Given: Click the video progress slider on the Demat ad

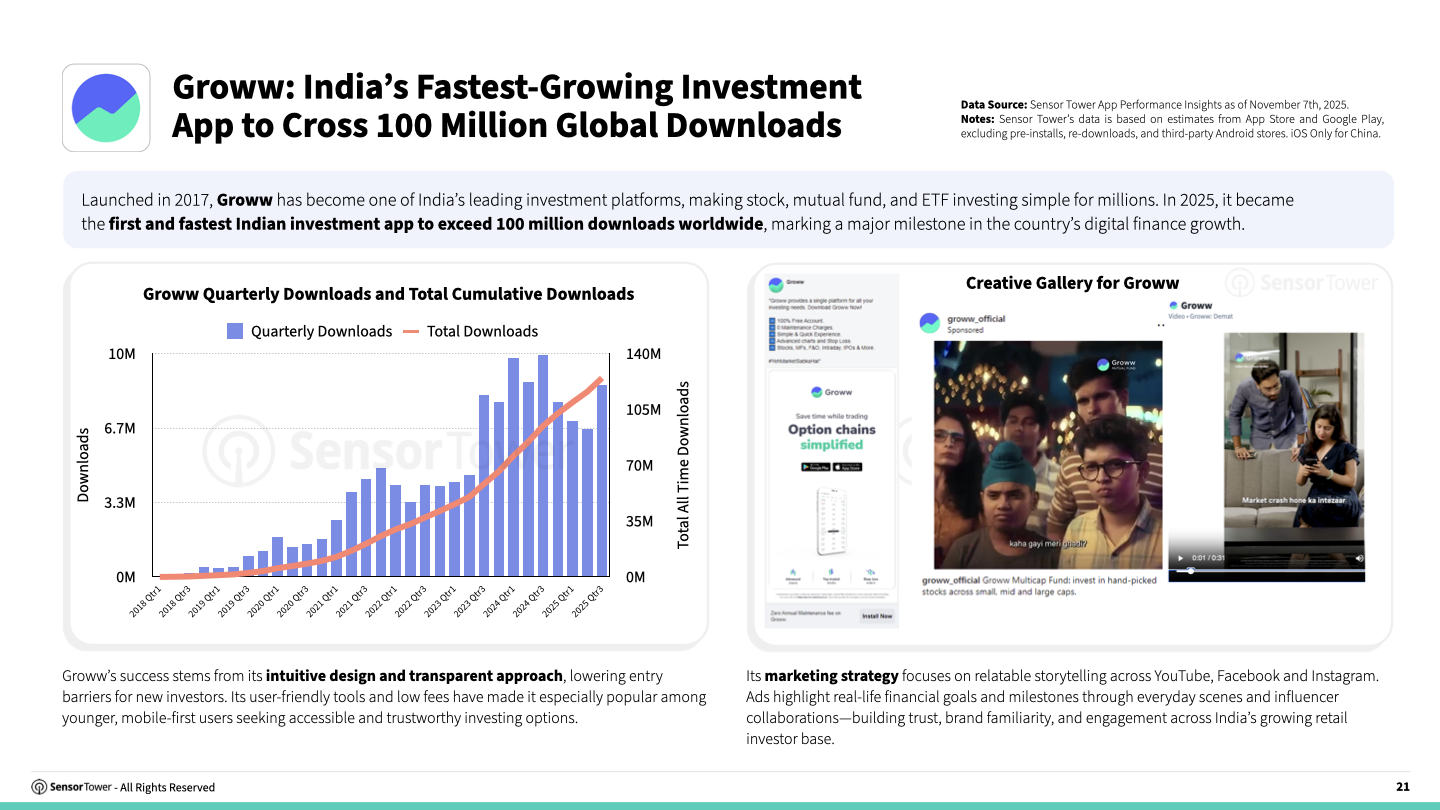Looking at the screenshot, I should click(x=1191, y=571).
